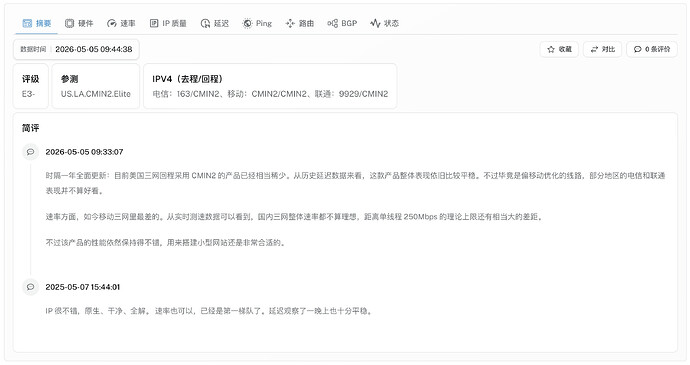Click the star icon on 收藏
Viewport: 690px width, 365px height.
pos(551,49)
